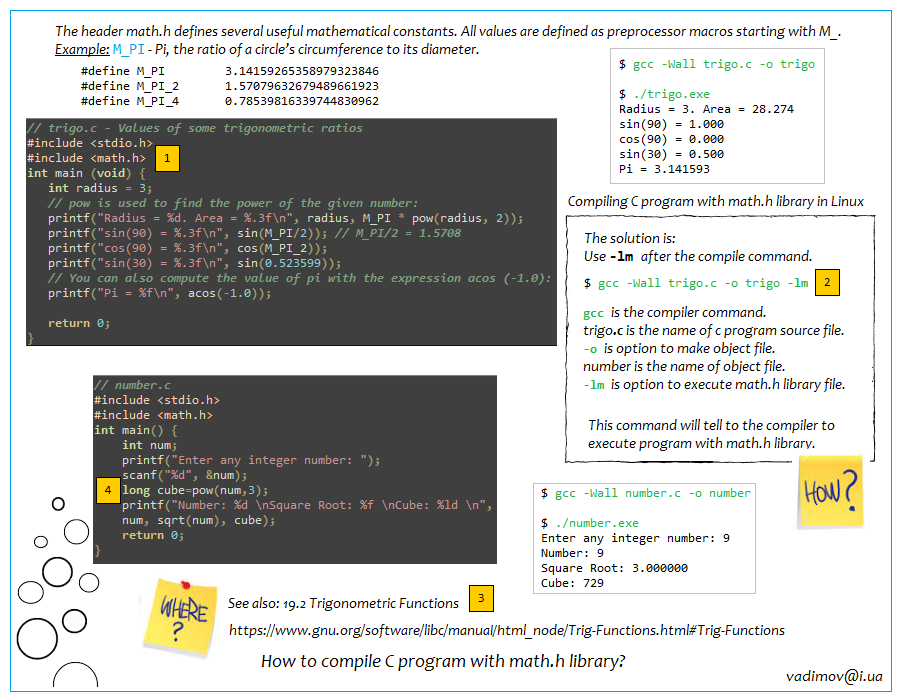Click the 'int main() {' line
The height and width of the screenshot is (700, 900).
pyautogui.click(x=136, y=430)
